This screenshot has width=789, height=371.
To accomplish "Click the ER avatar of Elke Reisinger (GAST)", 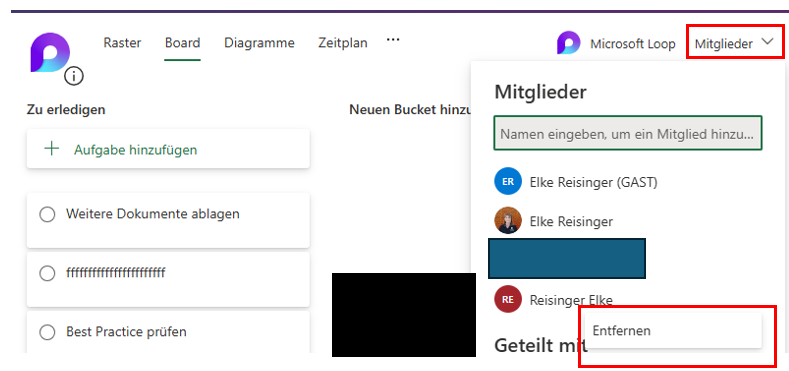I will pos(508,182).
